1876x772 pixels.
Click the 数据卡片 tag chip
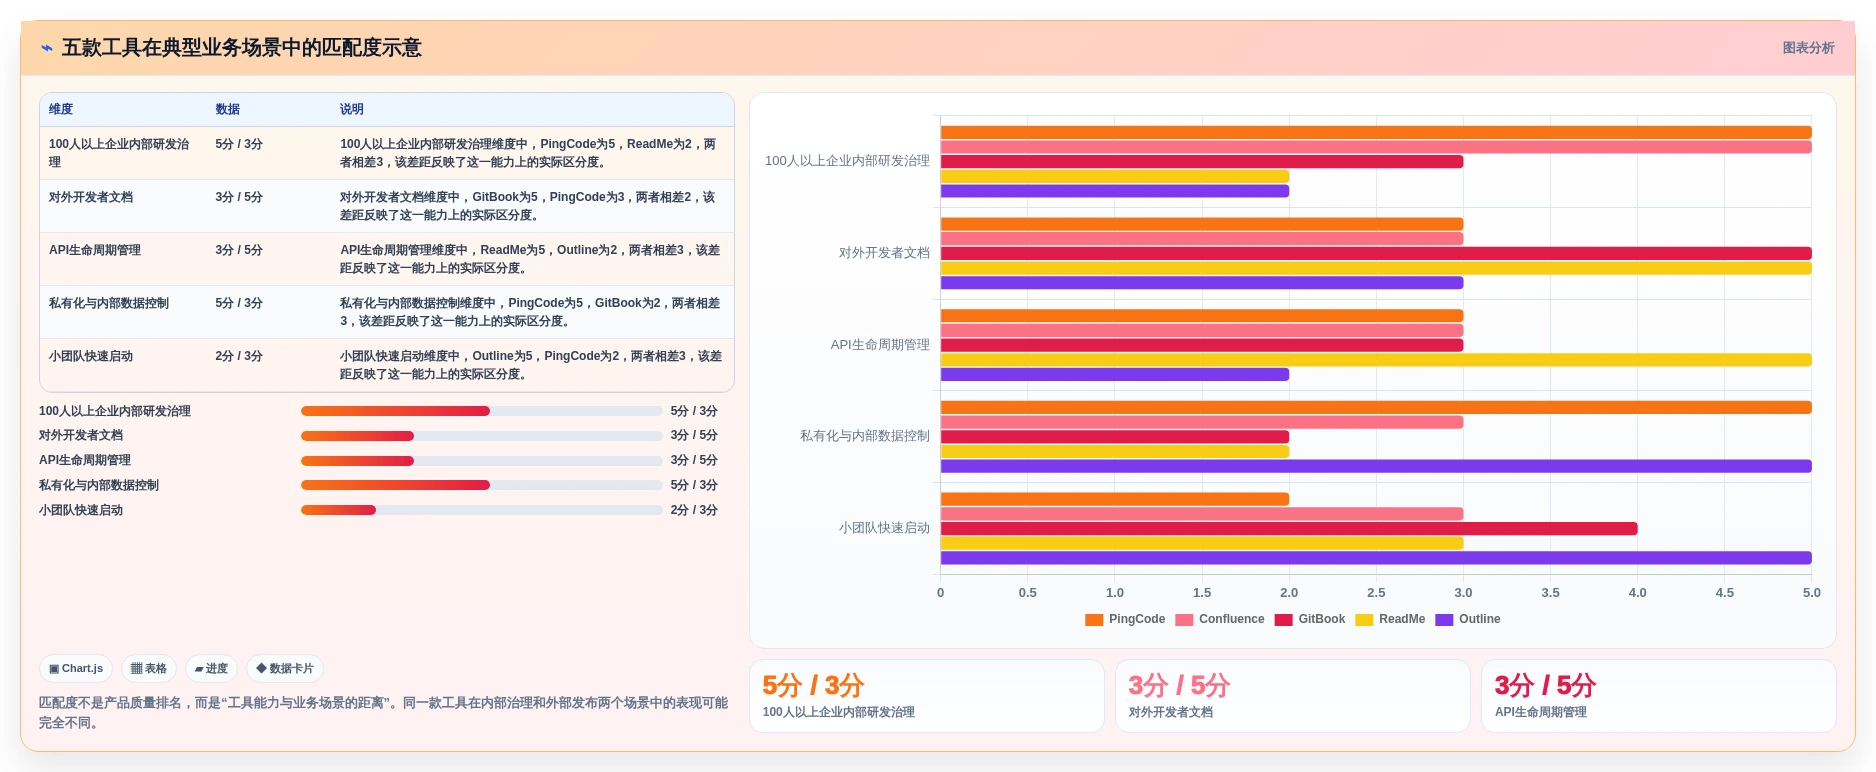(x=285, y=669)
